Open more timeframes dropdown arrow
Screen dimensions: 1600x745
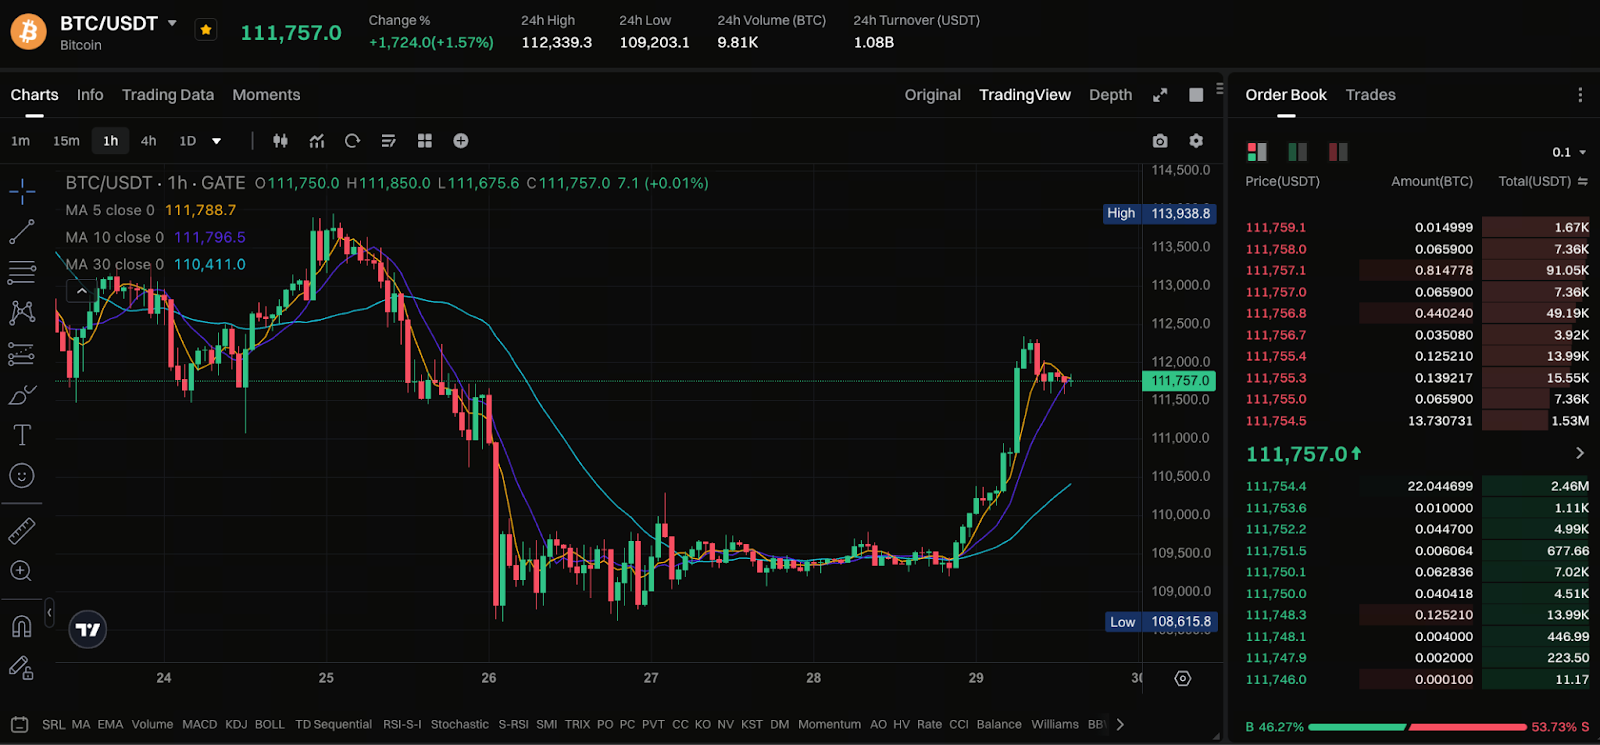(216, 141)
